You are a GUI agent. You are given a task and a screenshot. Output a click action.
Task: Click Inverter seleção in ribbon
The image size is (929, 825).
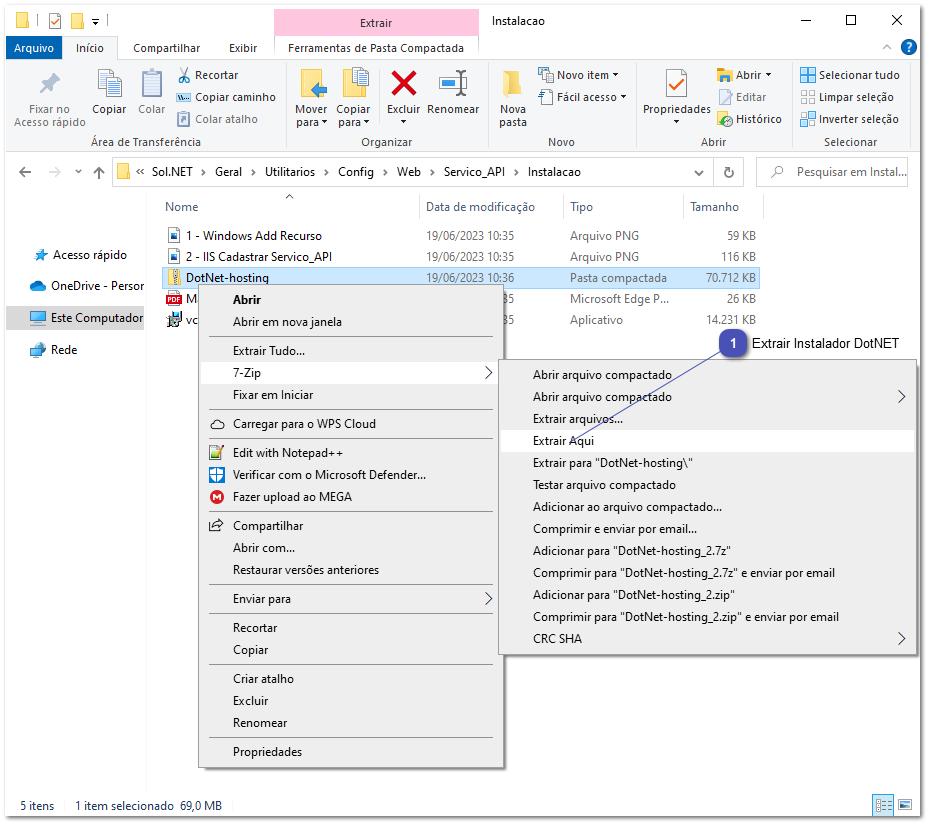click(x=849, y=119)
